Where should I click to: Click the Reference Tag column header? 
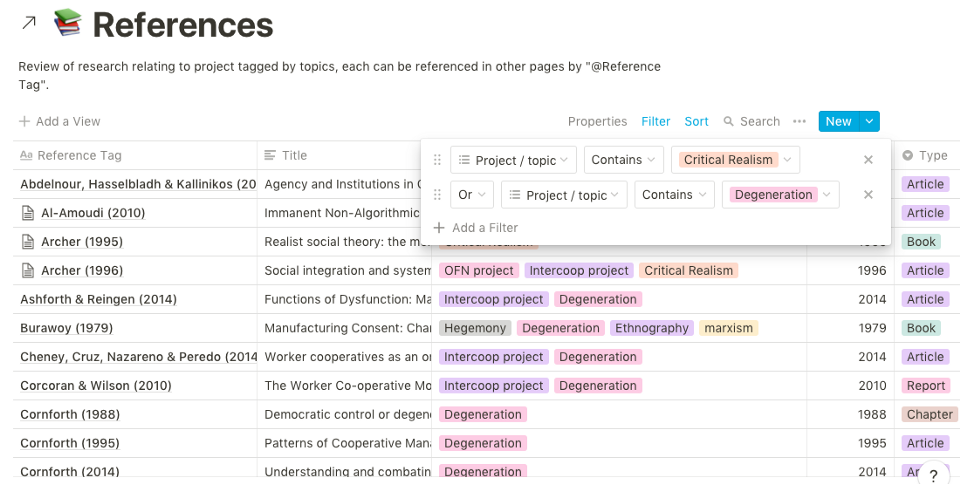point(80,156)
